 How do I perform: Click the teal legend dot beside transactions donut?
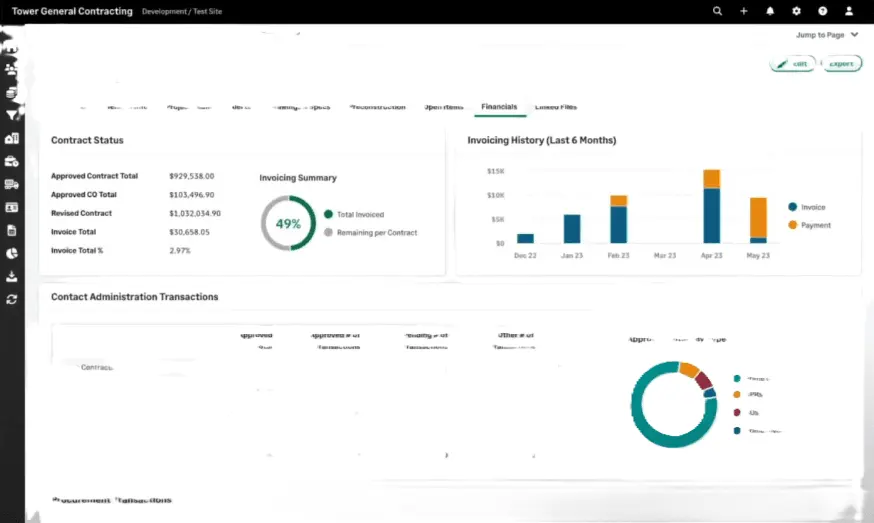[x=736, y=379]
